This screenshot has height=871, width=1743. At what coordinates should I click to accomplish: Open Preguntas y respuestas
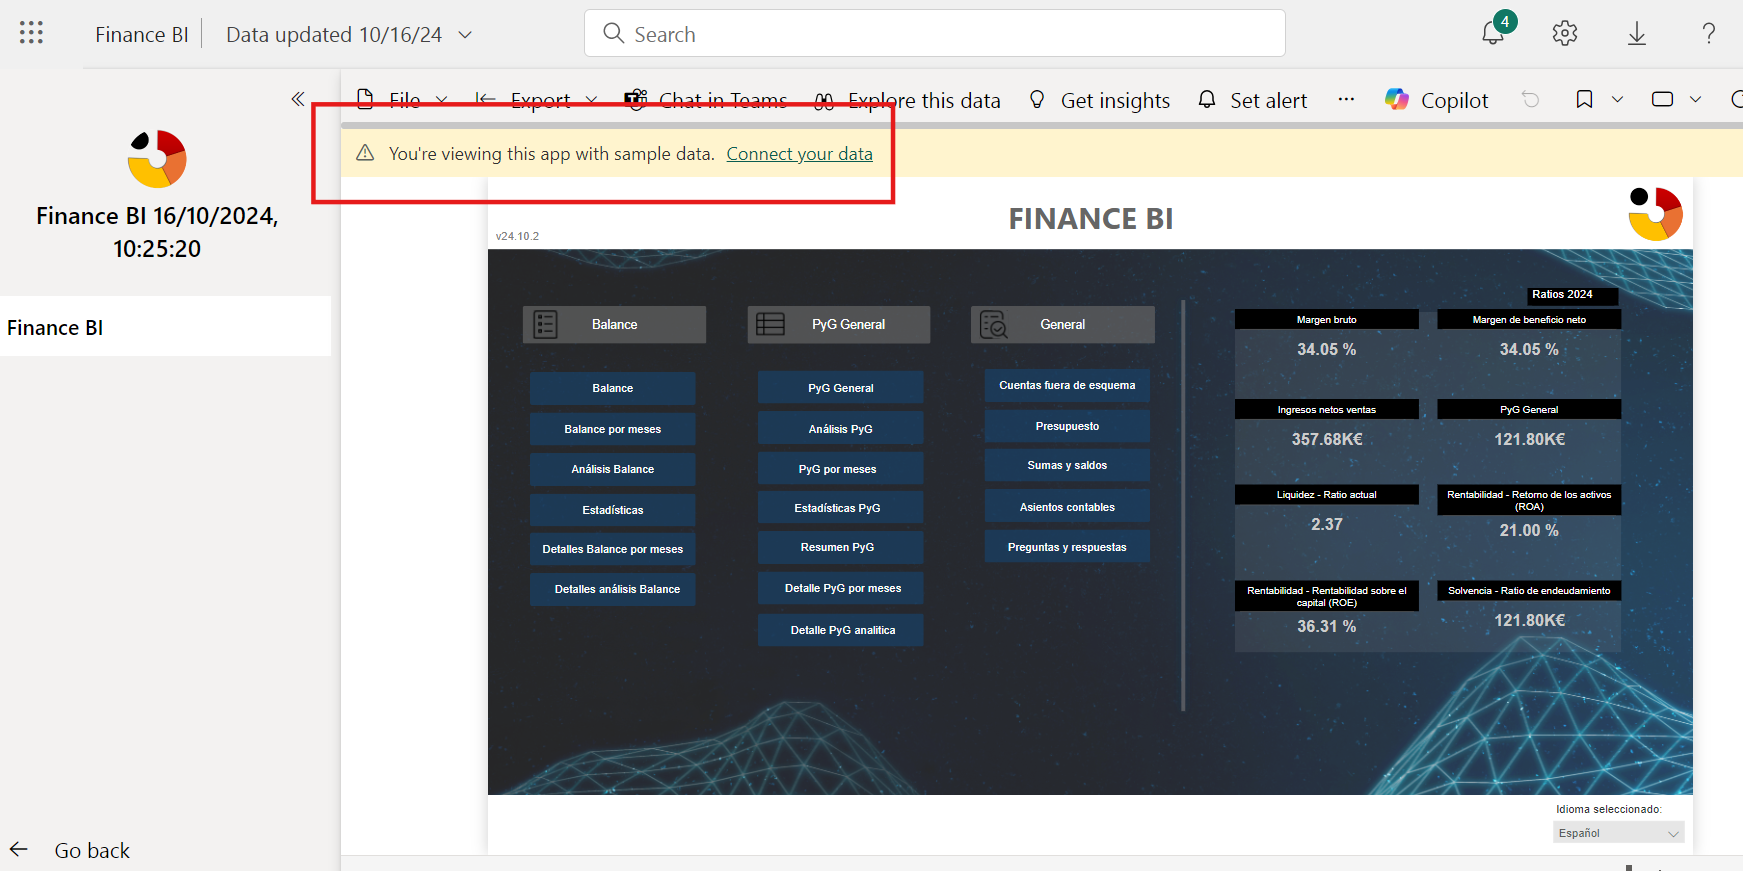1067,547
